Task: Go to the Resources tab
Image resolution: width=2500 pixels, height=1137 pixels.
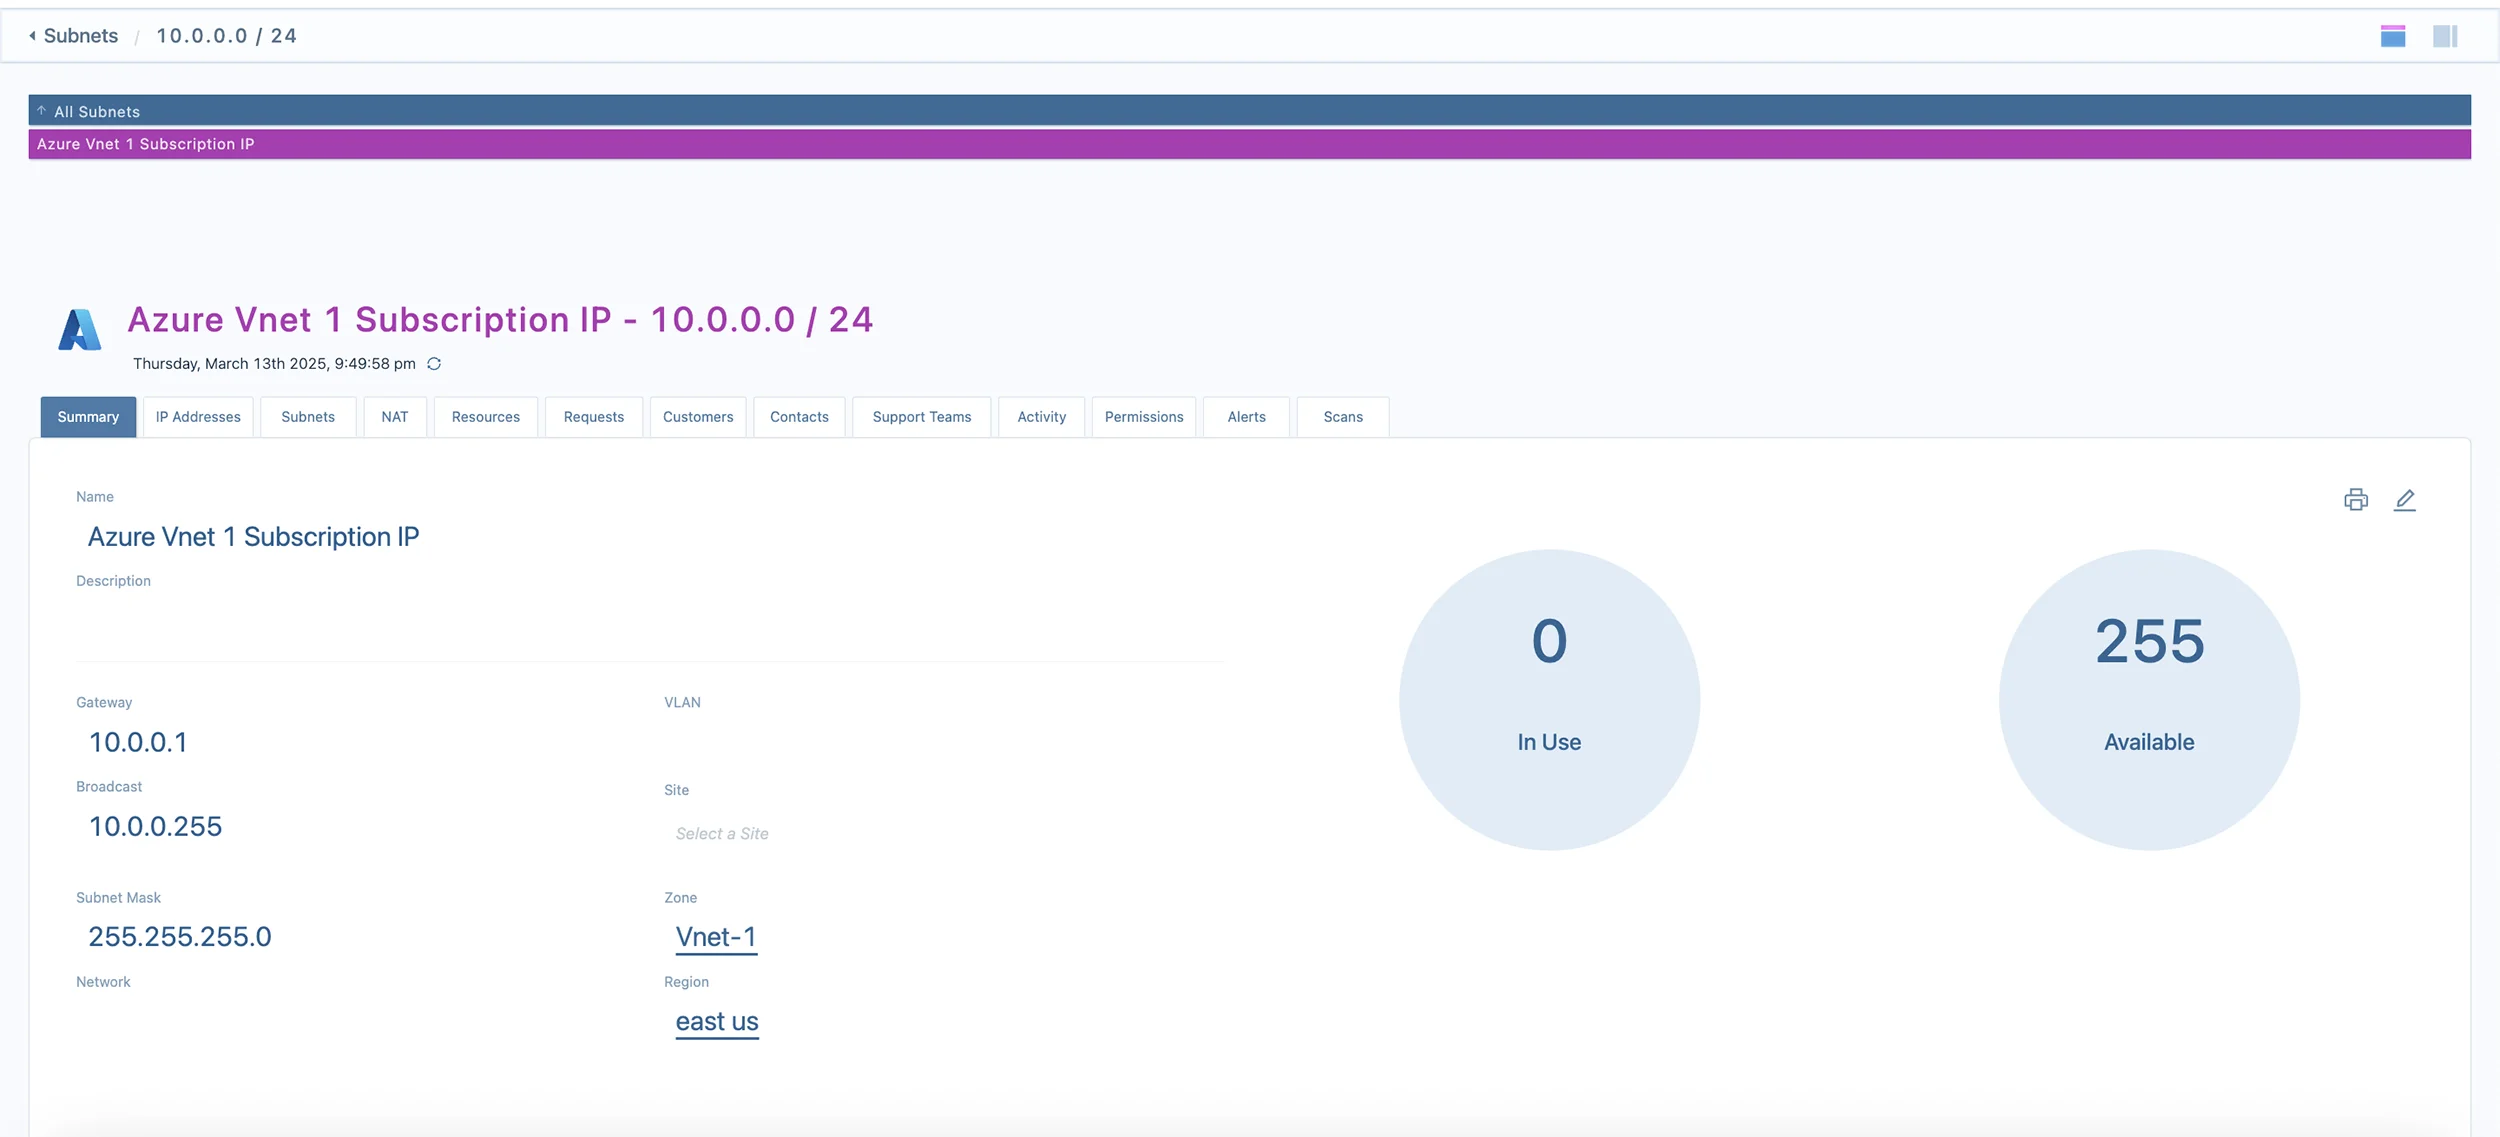Action: (486, 417)
